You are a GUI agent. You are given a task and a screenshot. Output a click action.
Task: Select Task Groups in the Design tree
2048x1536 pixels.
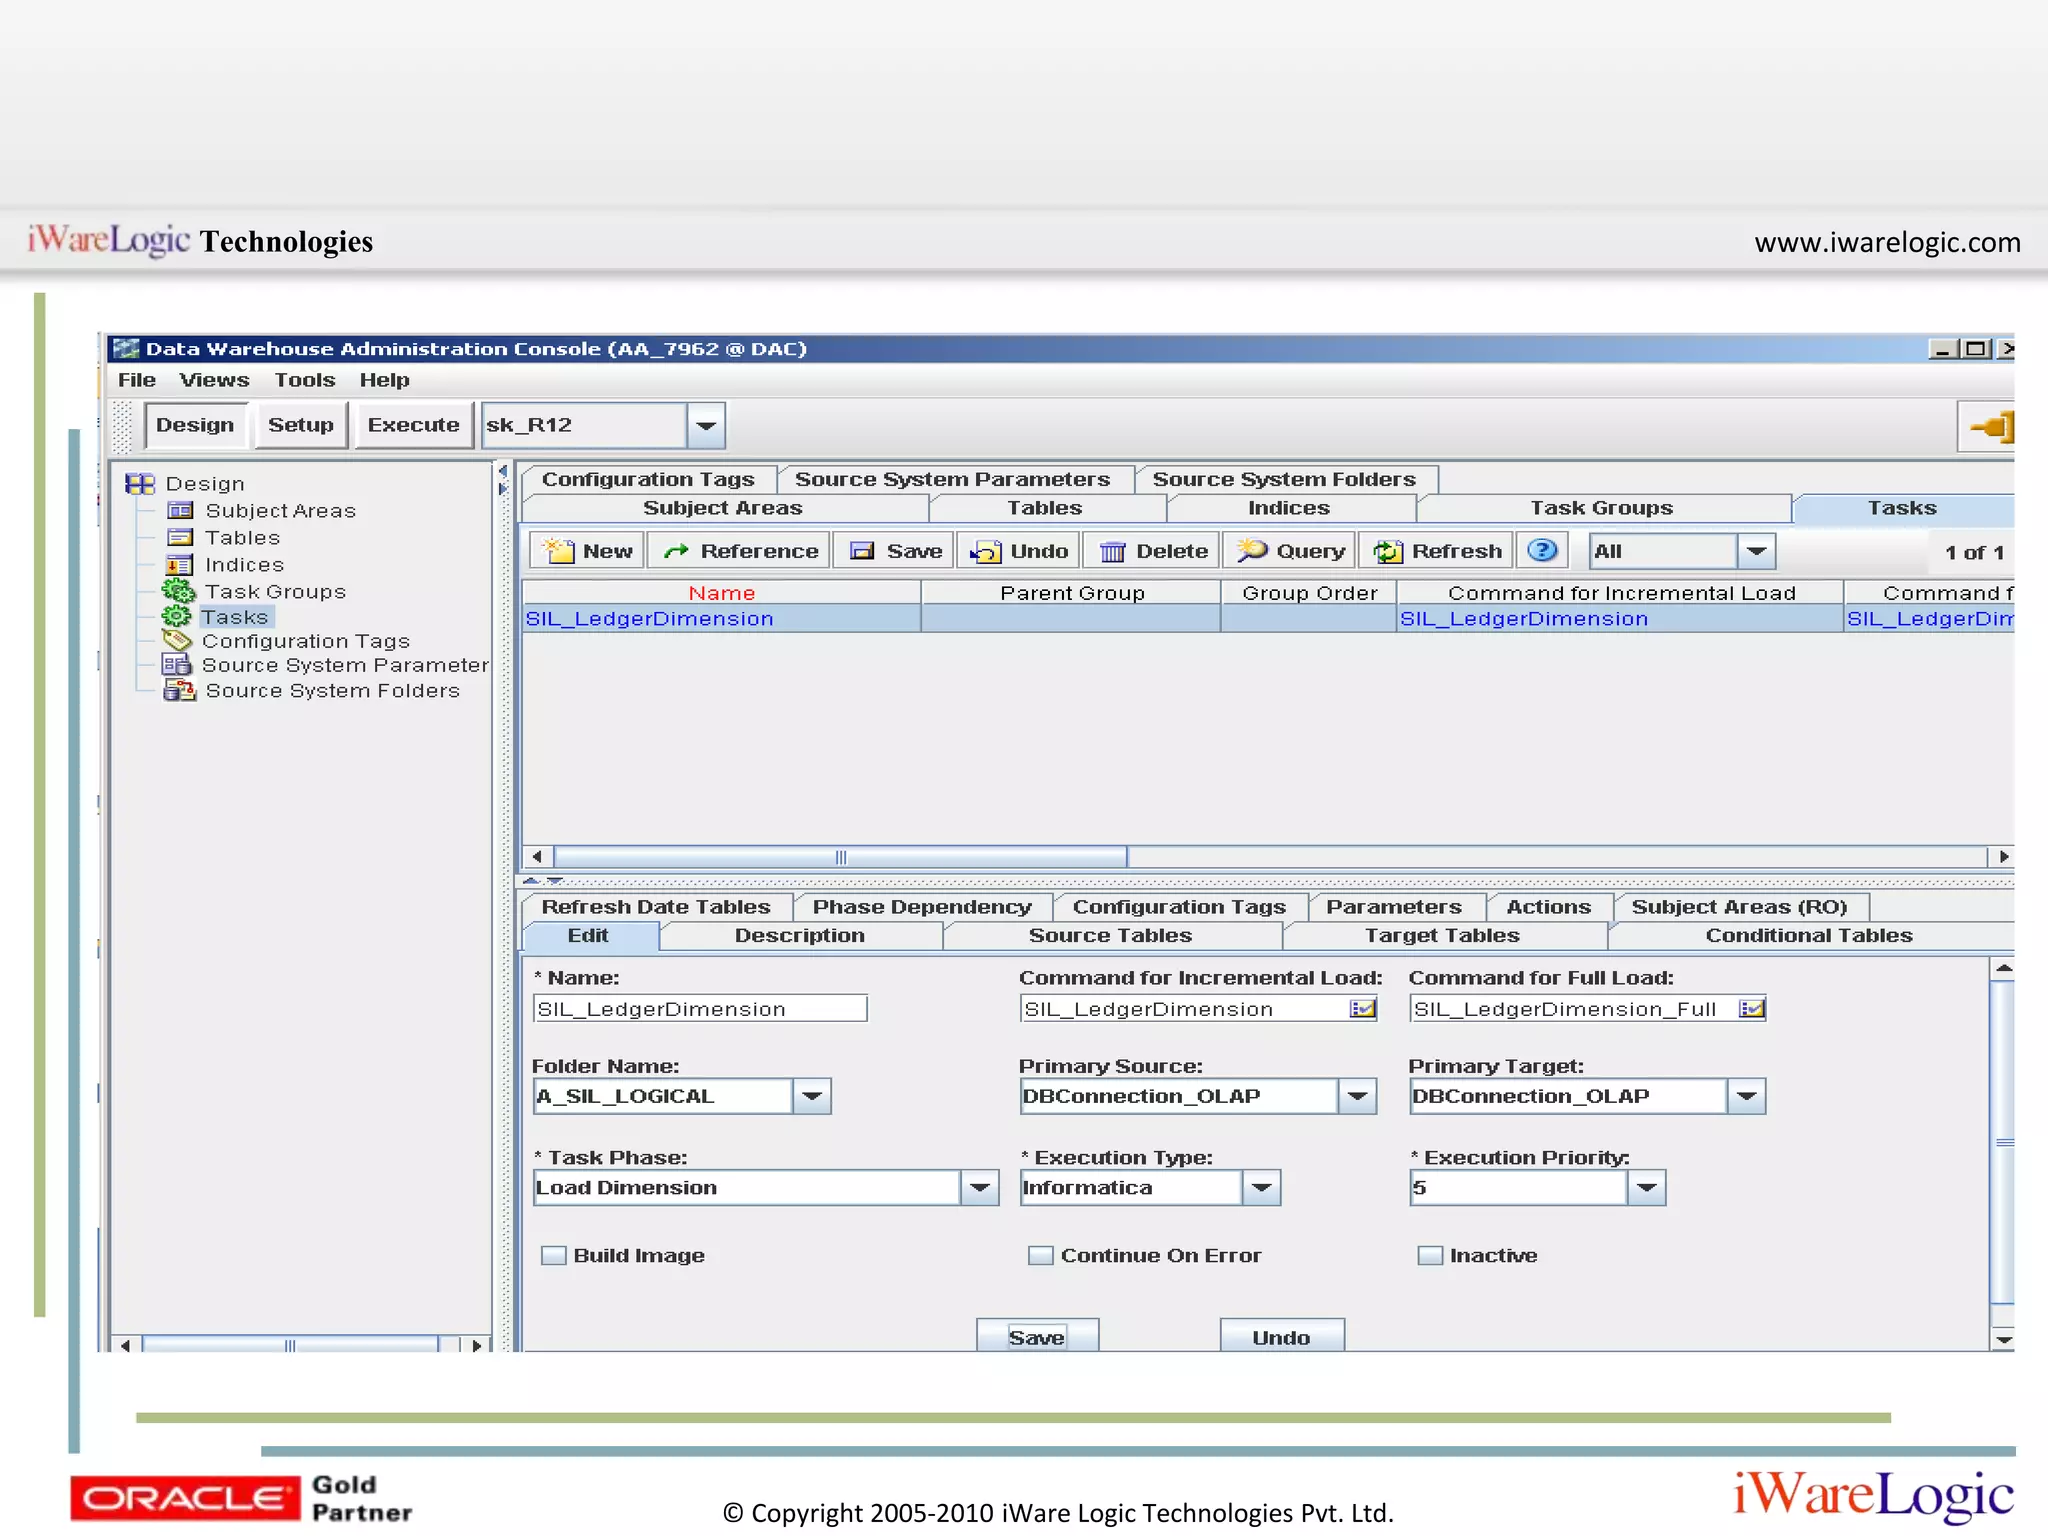pyautogui.click(x=275, y=591)
